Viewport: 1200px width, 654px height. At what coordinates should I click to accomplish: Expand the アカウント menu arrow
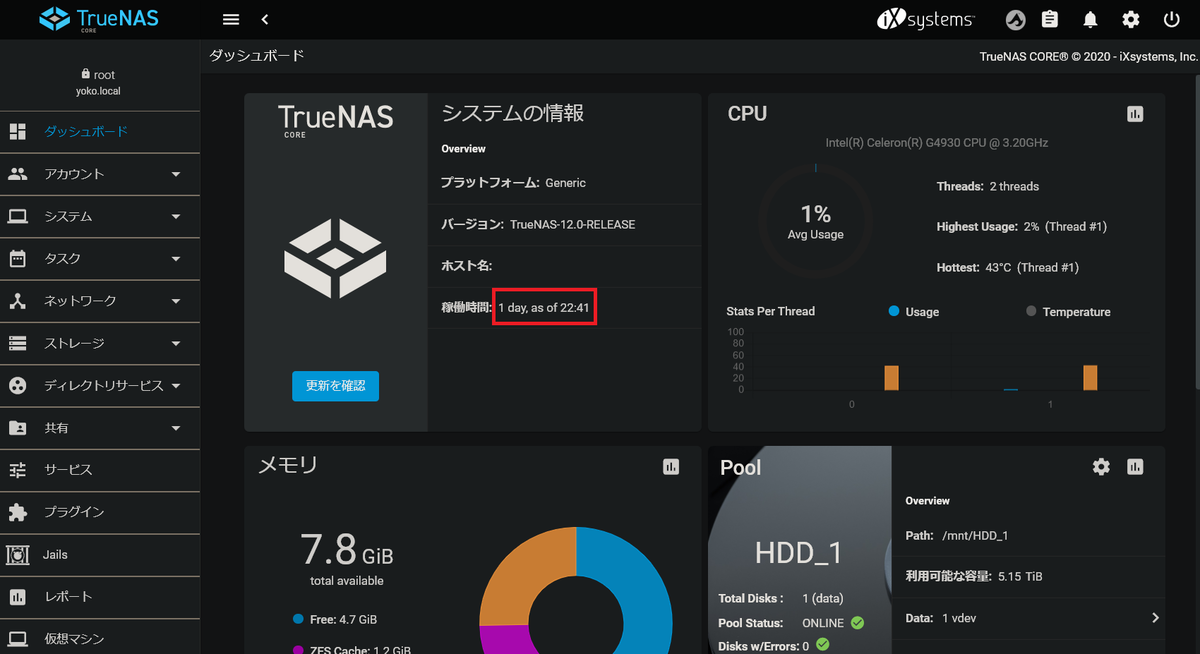(x=176, y=174)
